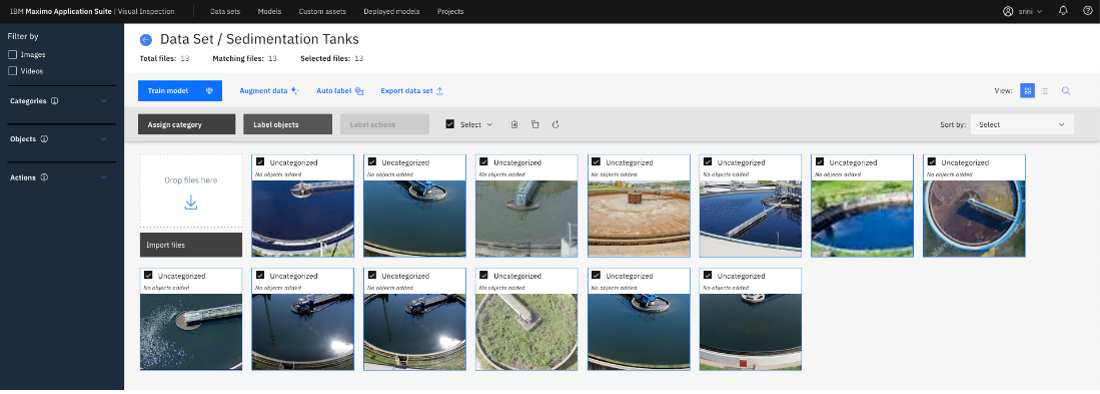
Task: Uncheck the aerial brown circular tank card
Action: 932,162
